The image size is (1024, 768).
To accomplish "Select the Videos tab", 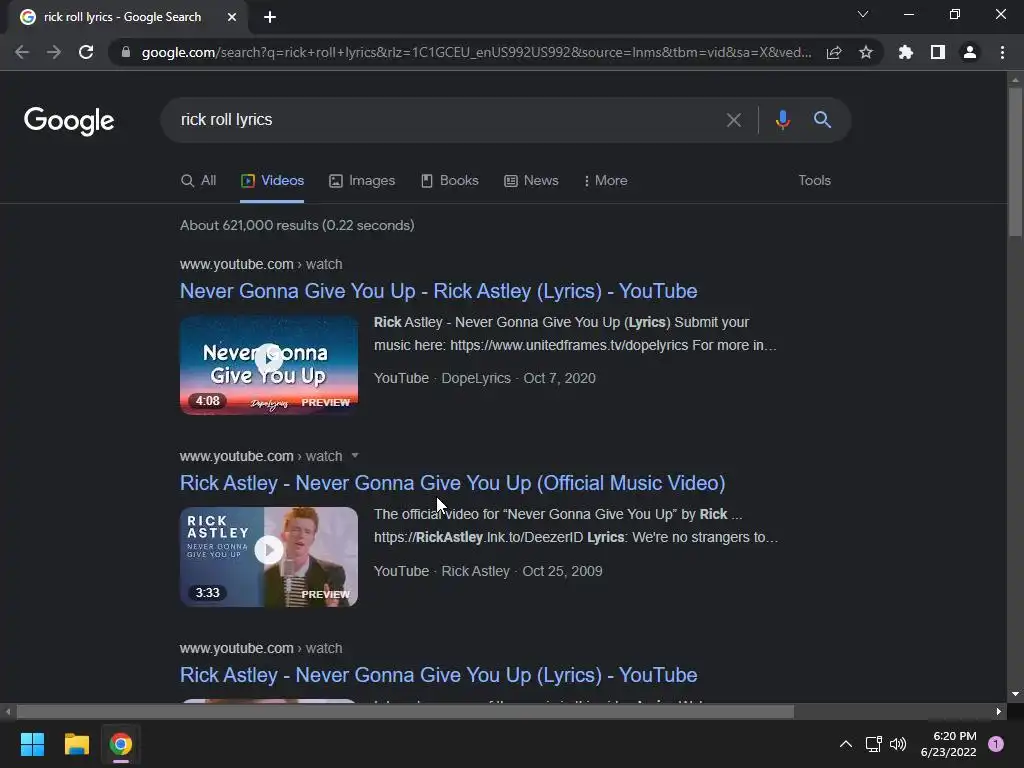I will [x=272, y=180].
